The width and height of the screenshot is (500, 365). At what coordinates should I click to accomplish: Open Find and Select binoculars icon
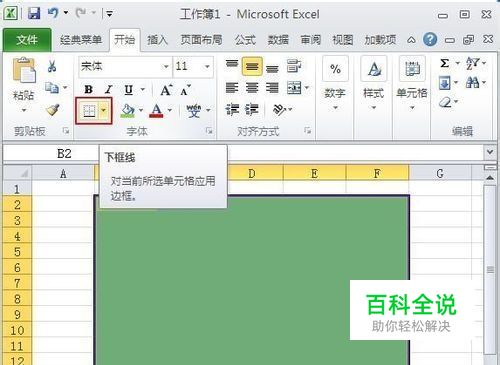click(473, 82)
